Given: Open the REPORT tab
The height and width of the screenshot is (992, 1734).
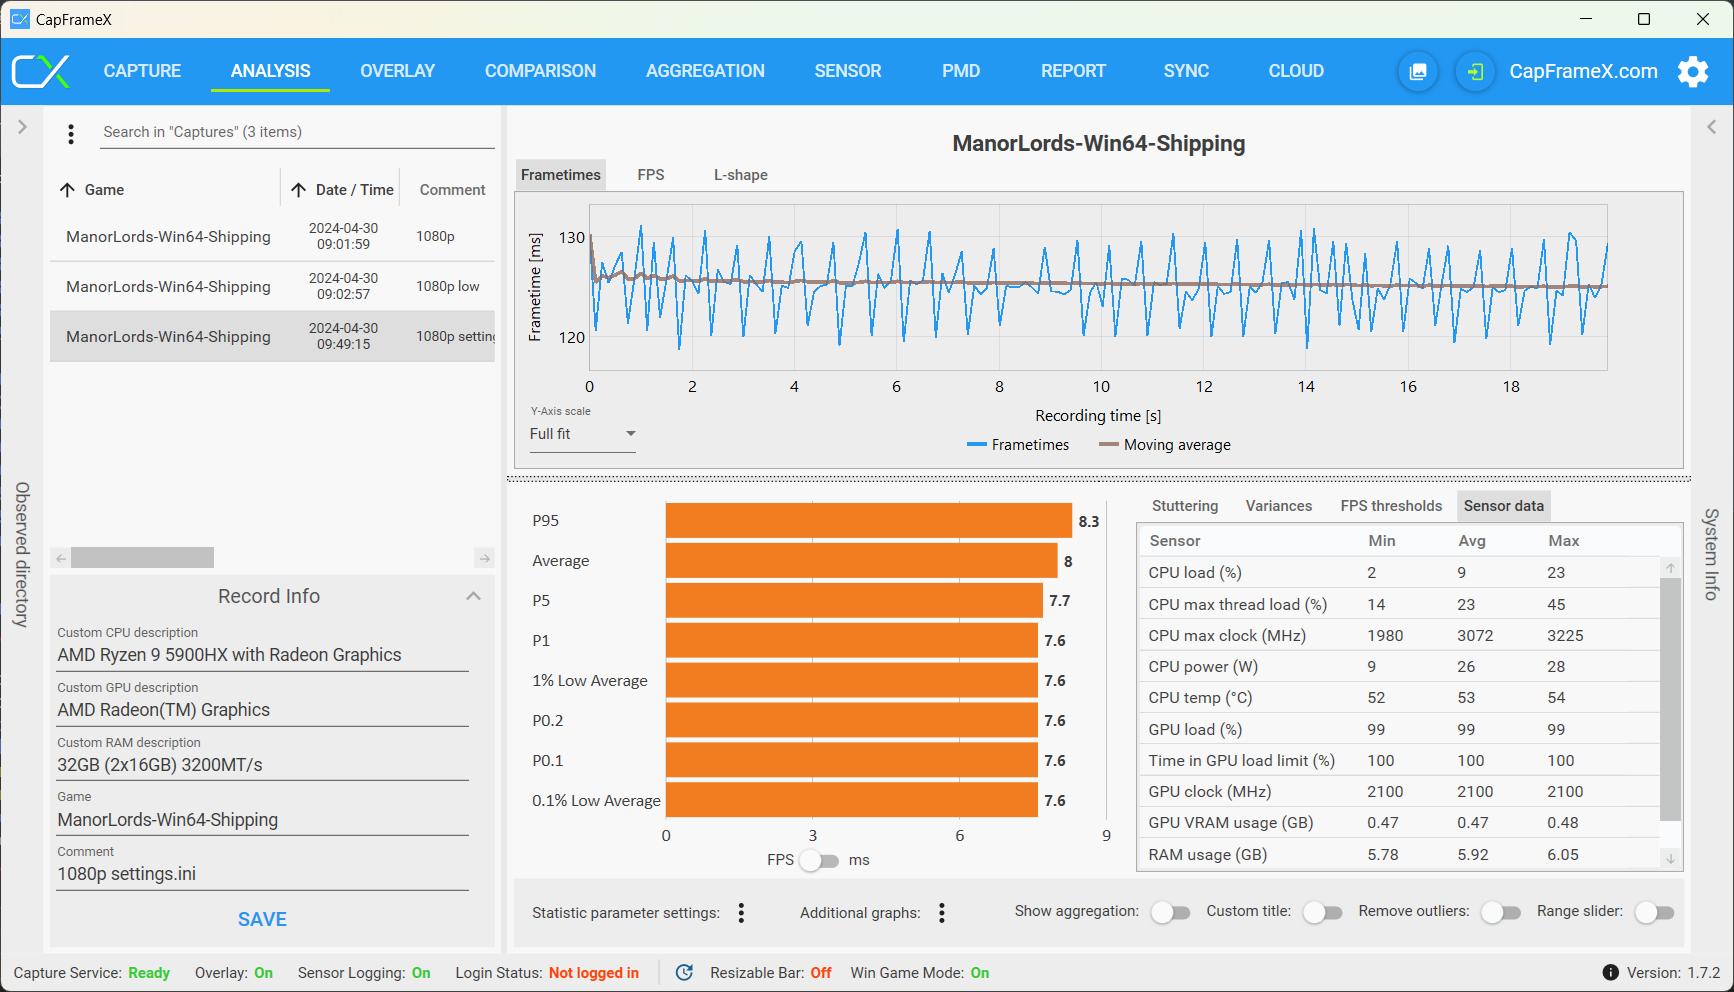Looking at the screenshot, I should tap(1073, 71).
